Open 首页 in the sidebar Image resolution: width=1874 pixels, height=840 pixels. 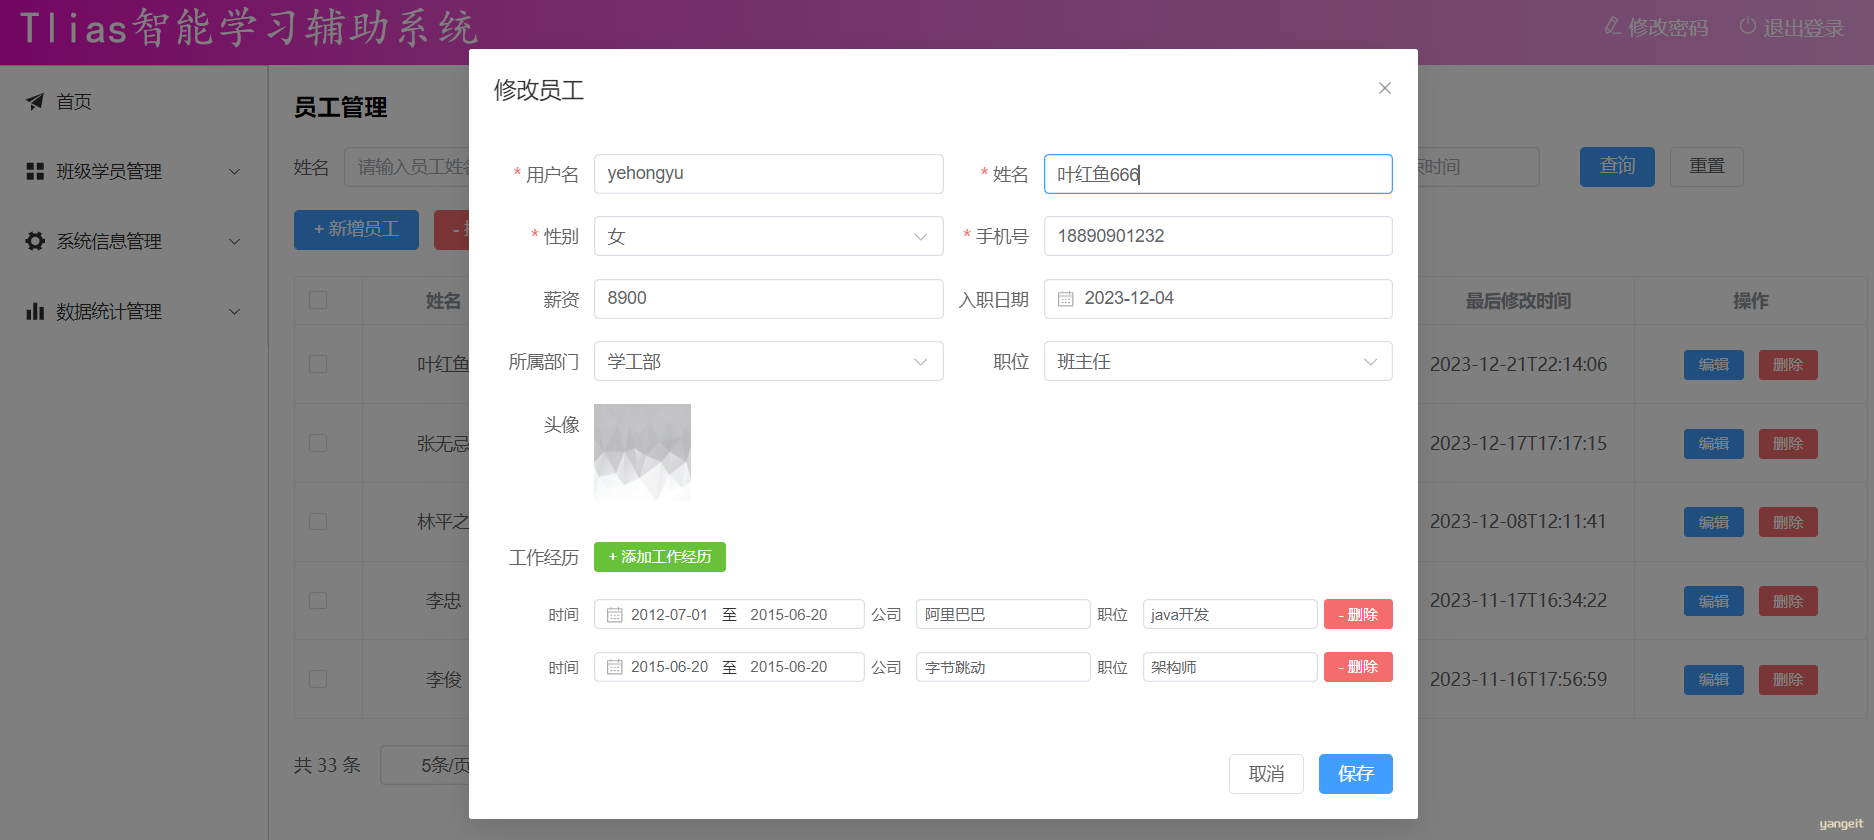point(134,101)
